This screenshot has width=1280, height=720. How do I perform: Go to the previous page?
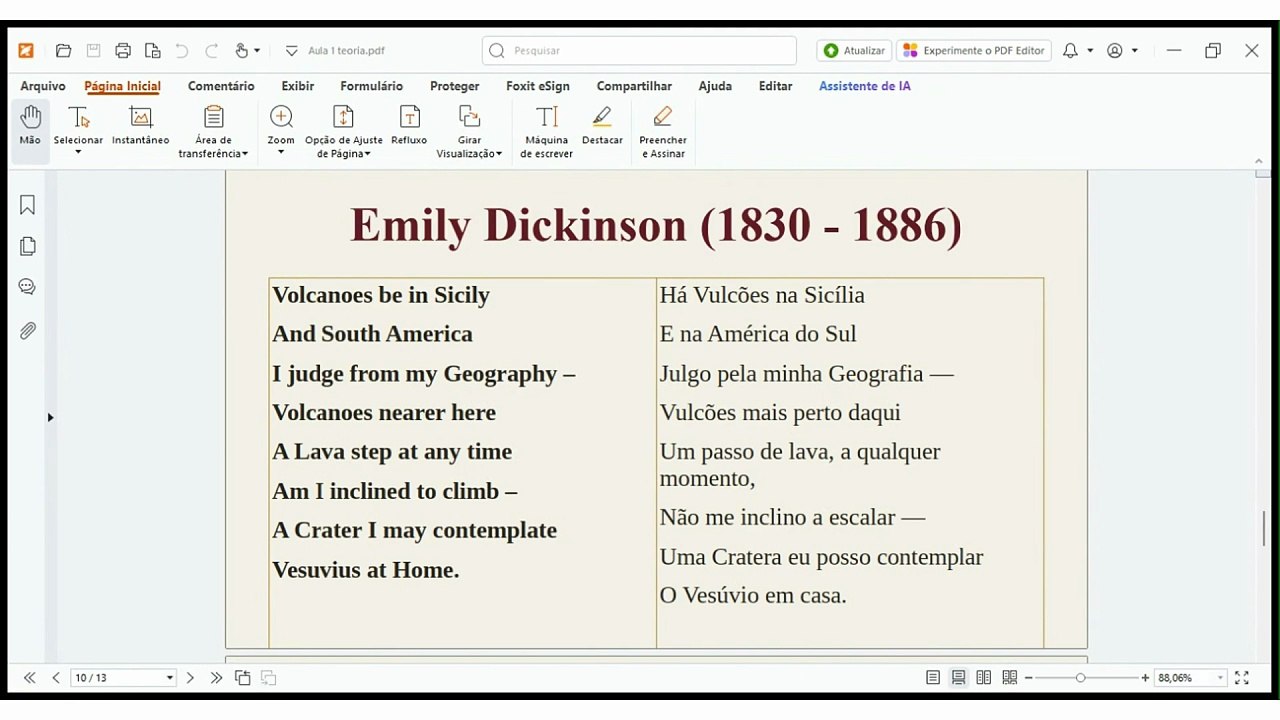click(x=56, y=678)
